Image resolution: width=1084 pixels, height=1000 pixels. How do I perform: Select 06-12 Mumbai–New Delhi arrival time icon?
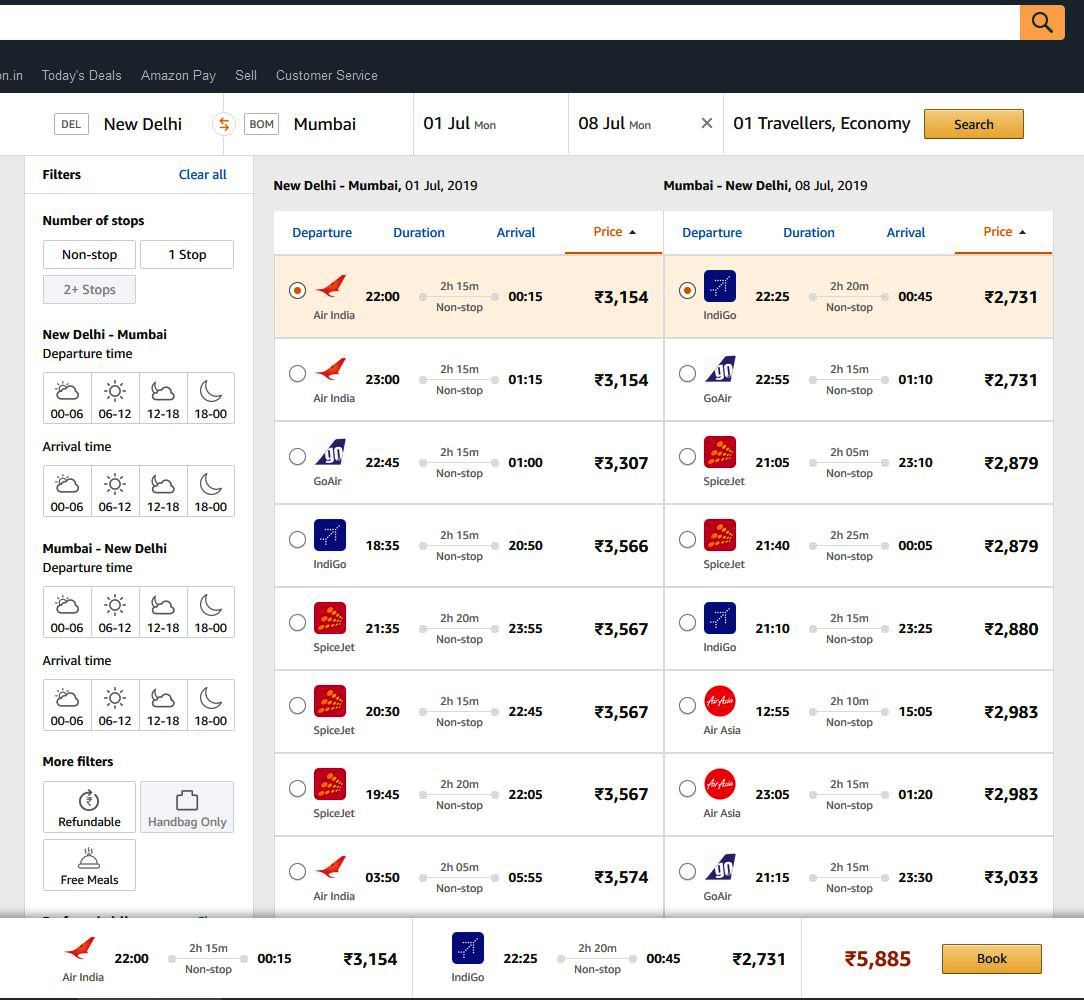point(115,705)
